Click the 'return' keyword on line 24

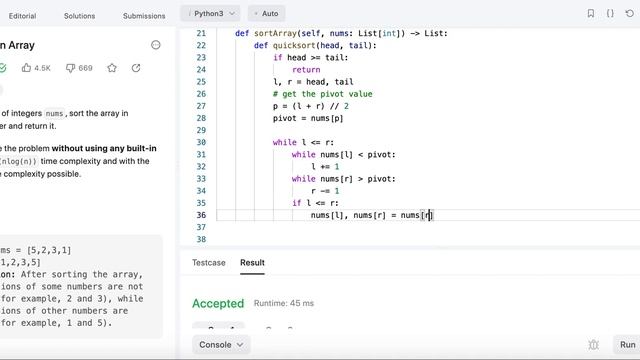tap(306, 69)
